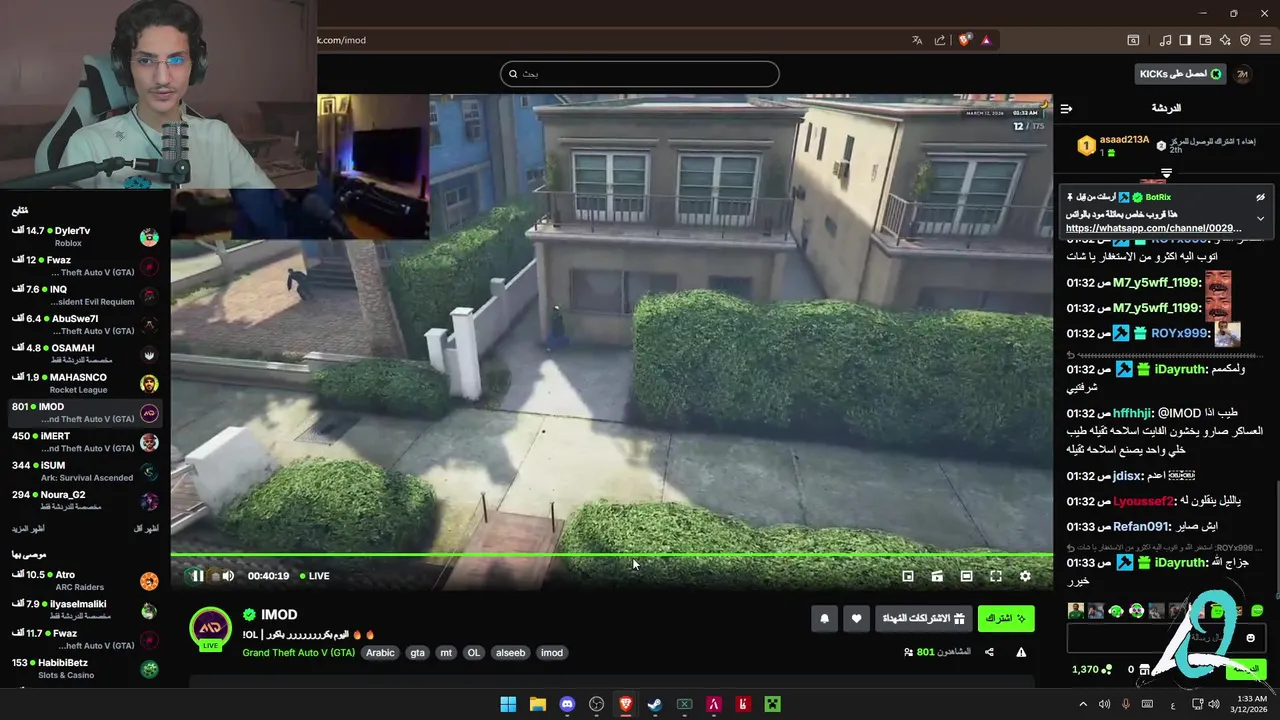Open the Kick shop icon beside 0

click(1145, 670)
